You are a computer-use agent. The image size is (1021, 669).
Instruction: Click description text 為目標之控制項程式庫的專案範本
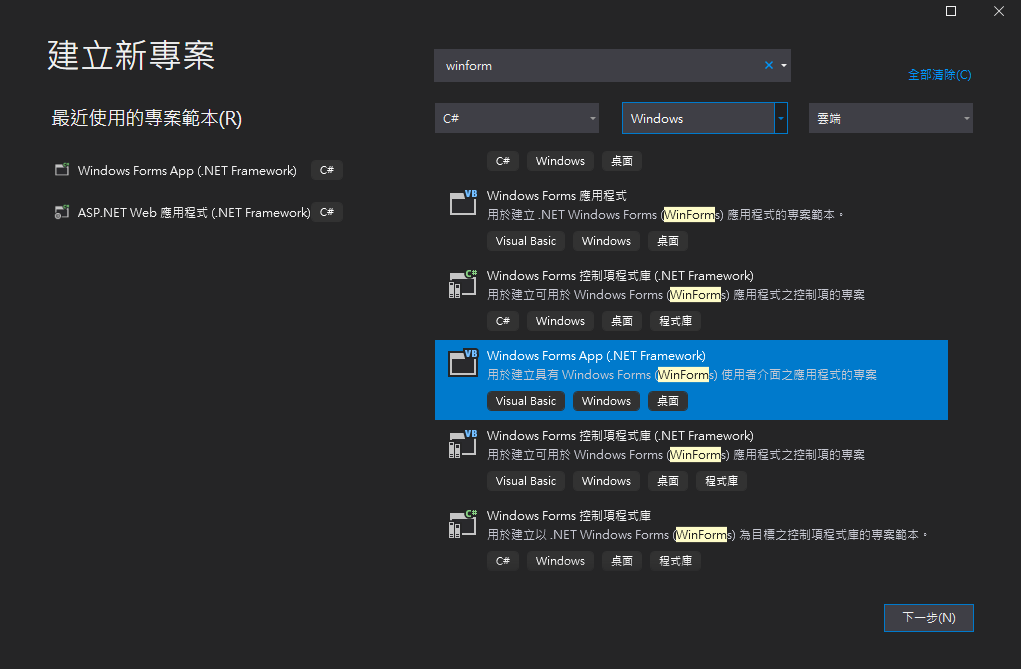(835, 535)
